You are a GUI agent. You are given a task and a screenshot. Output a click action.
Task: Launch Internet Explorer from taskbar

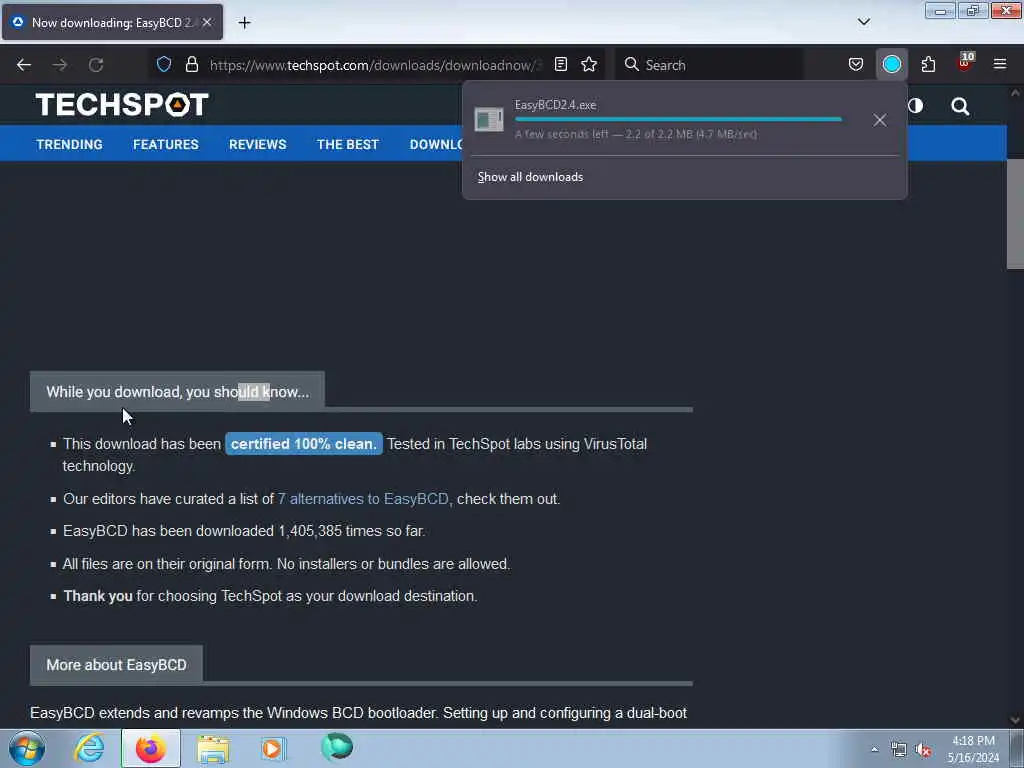(x=89, y=748)
